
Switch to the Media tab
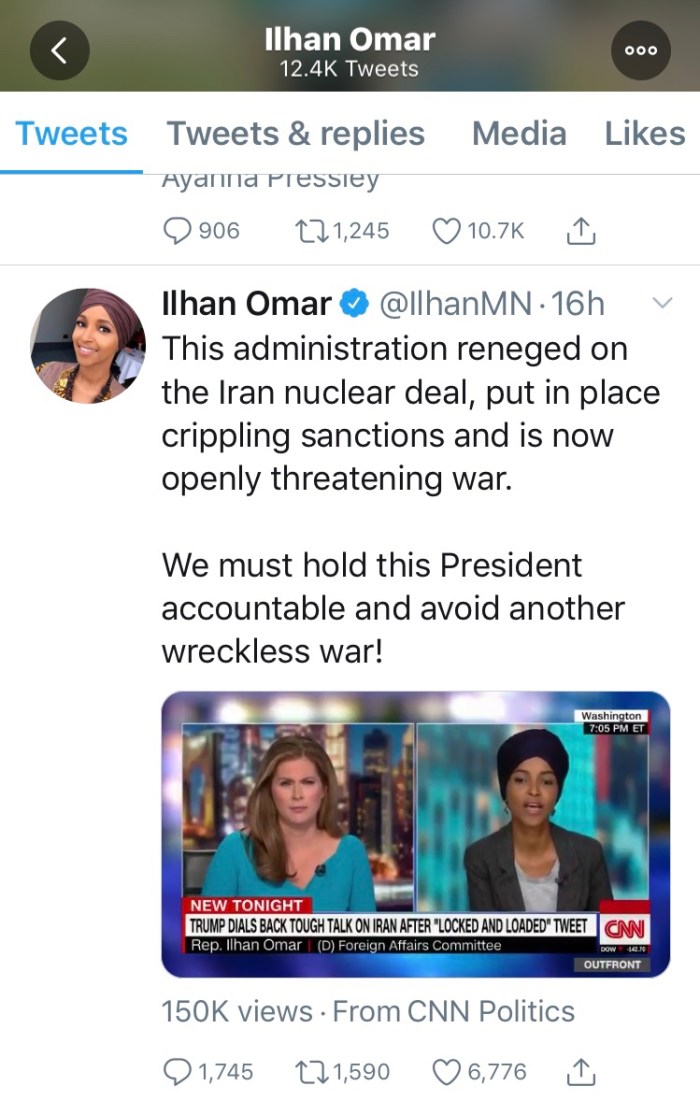point(518,133)
